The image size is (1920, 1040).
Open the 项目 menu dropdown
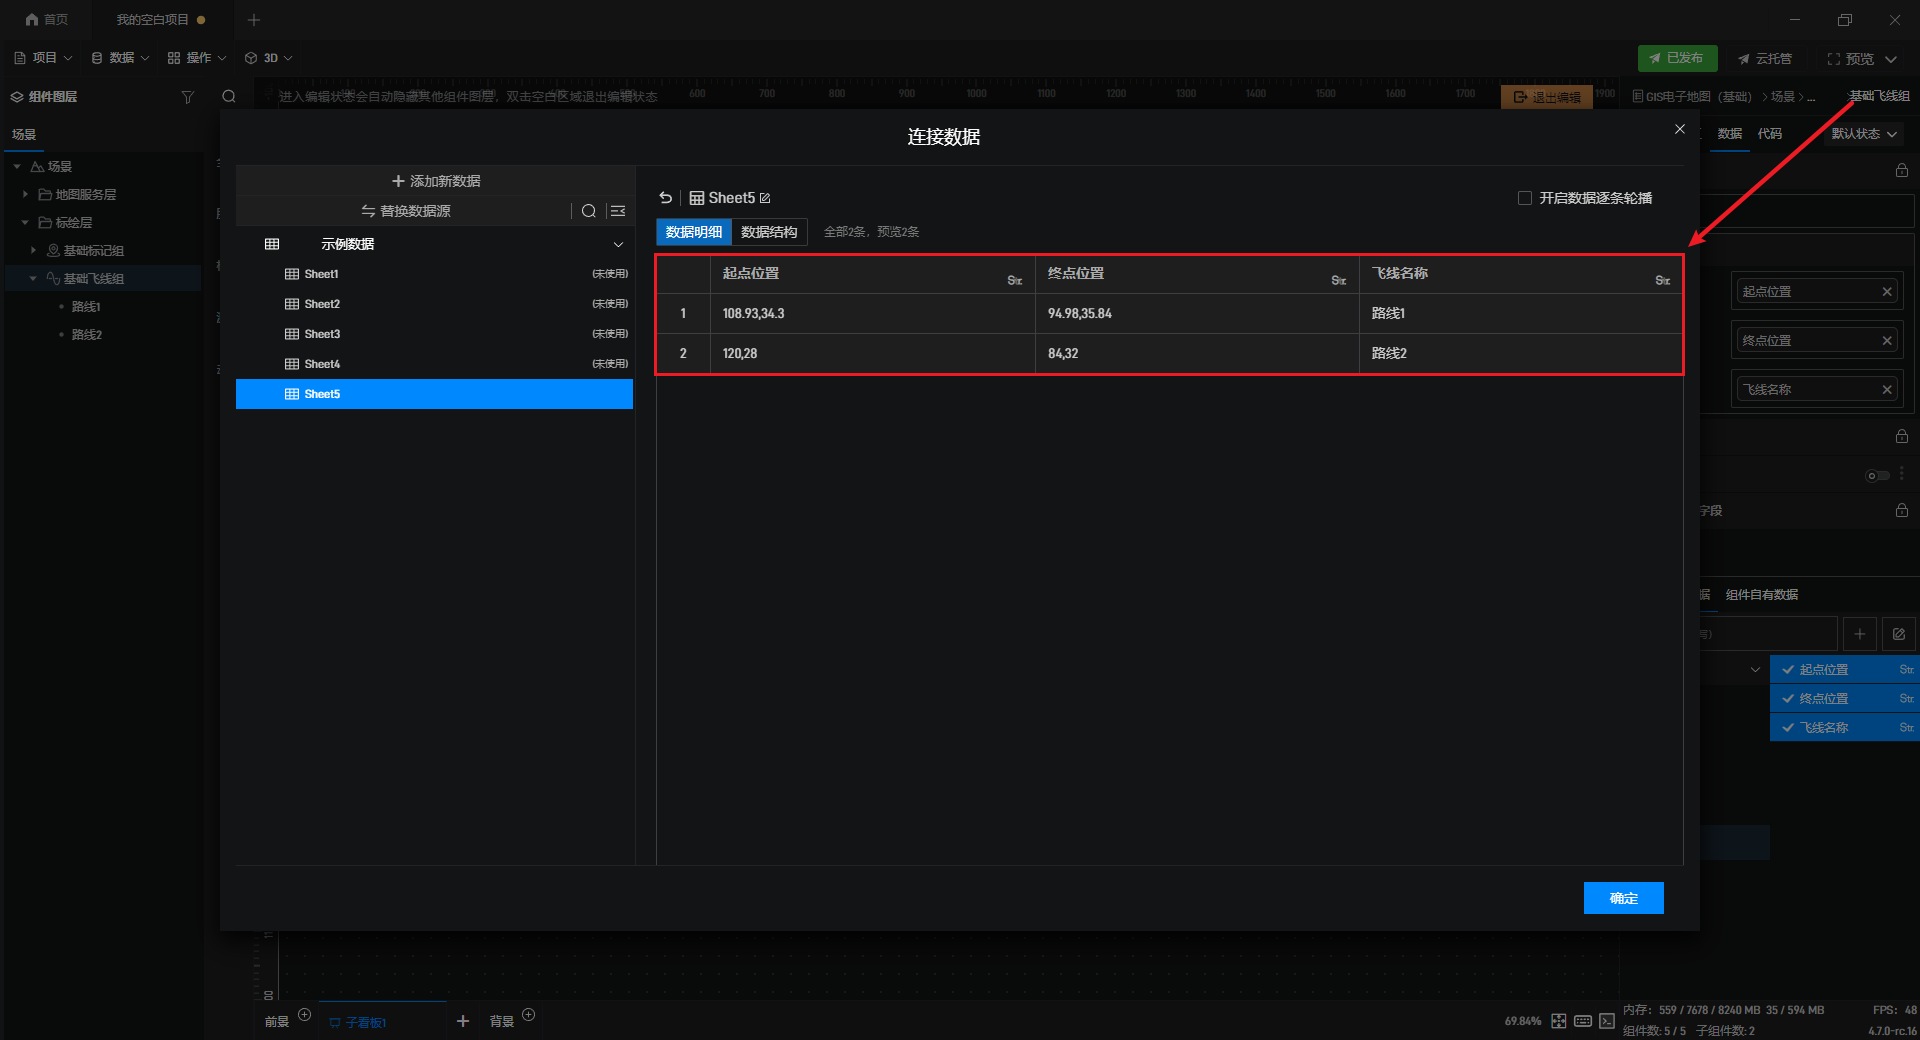pyautogui.click(x=43, y=58)
